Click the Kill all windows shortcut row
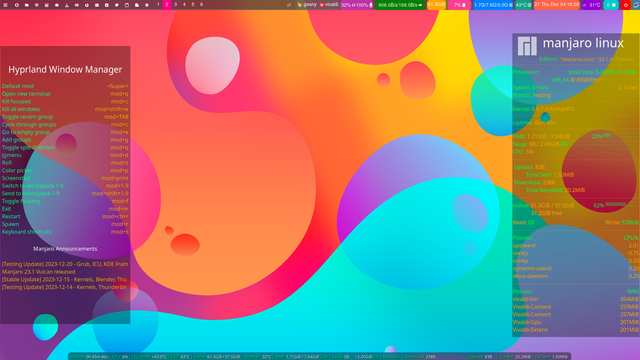Viewport: 640px width, 360px height. click(x=65, y=109)
